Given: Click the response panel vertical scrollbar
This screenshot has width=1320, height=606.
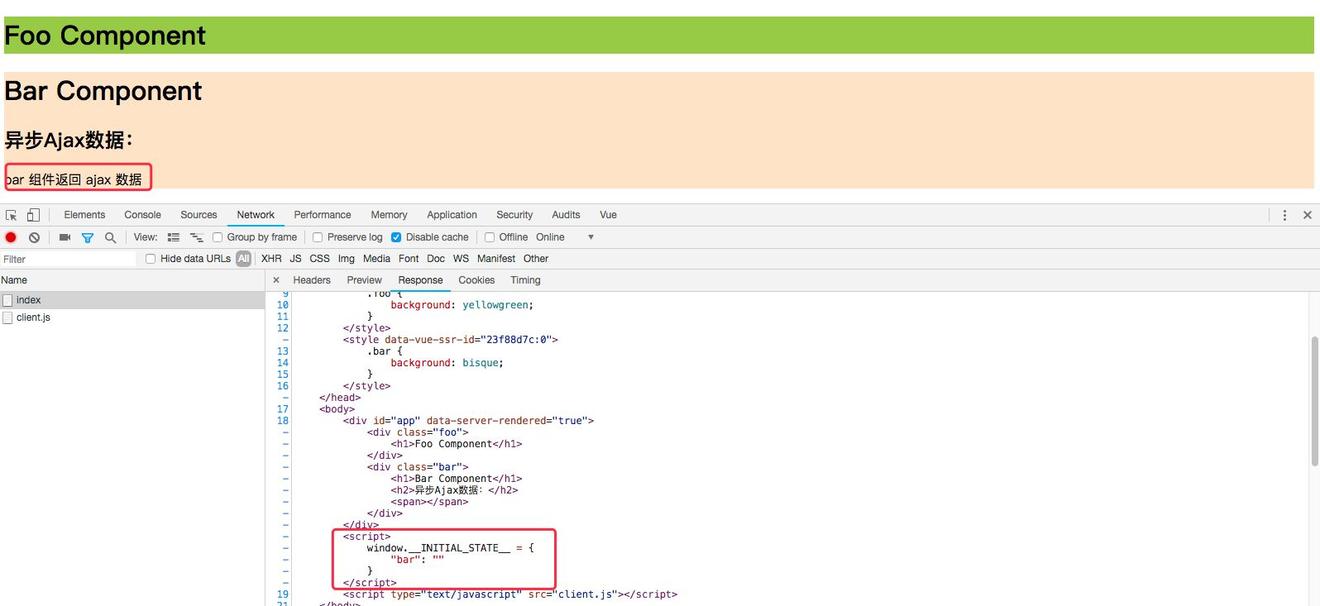Looking at the screenshot, I should (1314, 400).
